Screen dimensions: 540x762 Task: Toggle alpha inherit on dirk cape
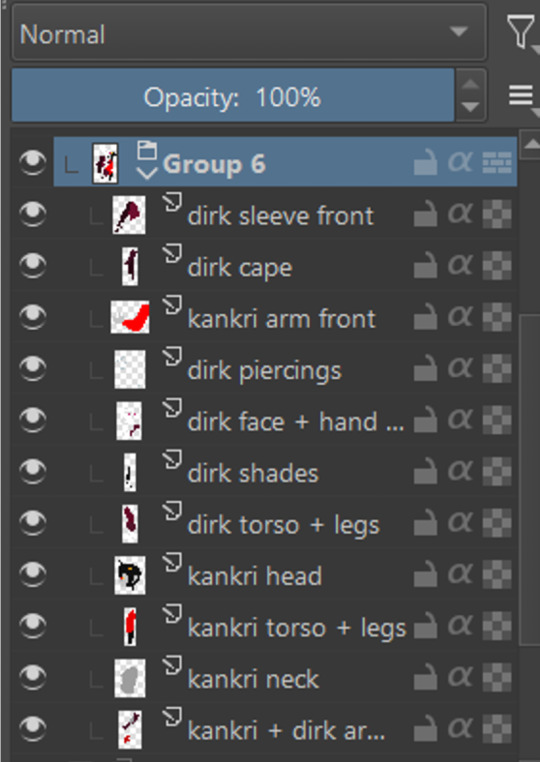tap(460, 265)
